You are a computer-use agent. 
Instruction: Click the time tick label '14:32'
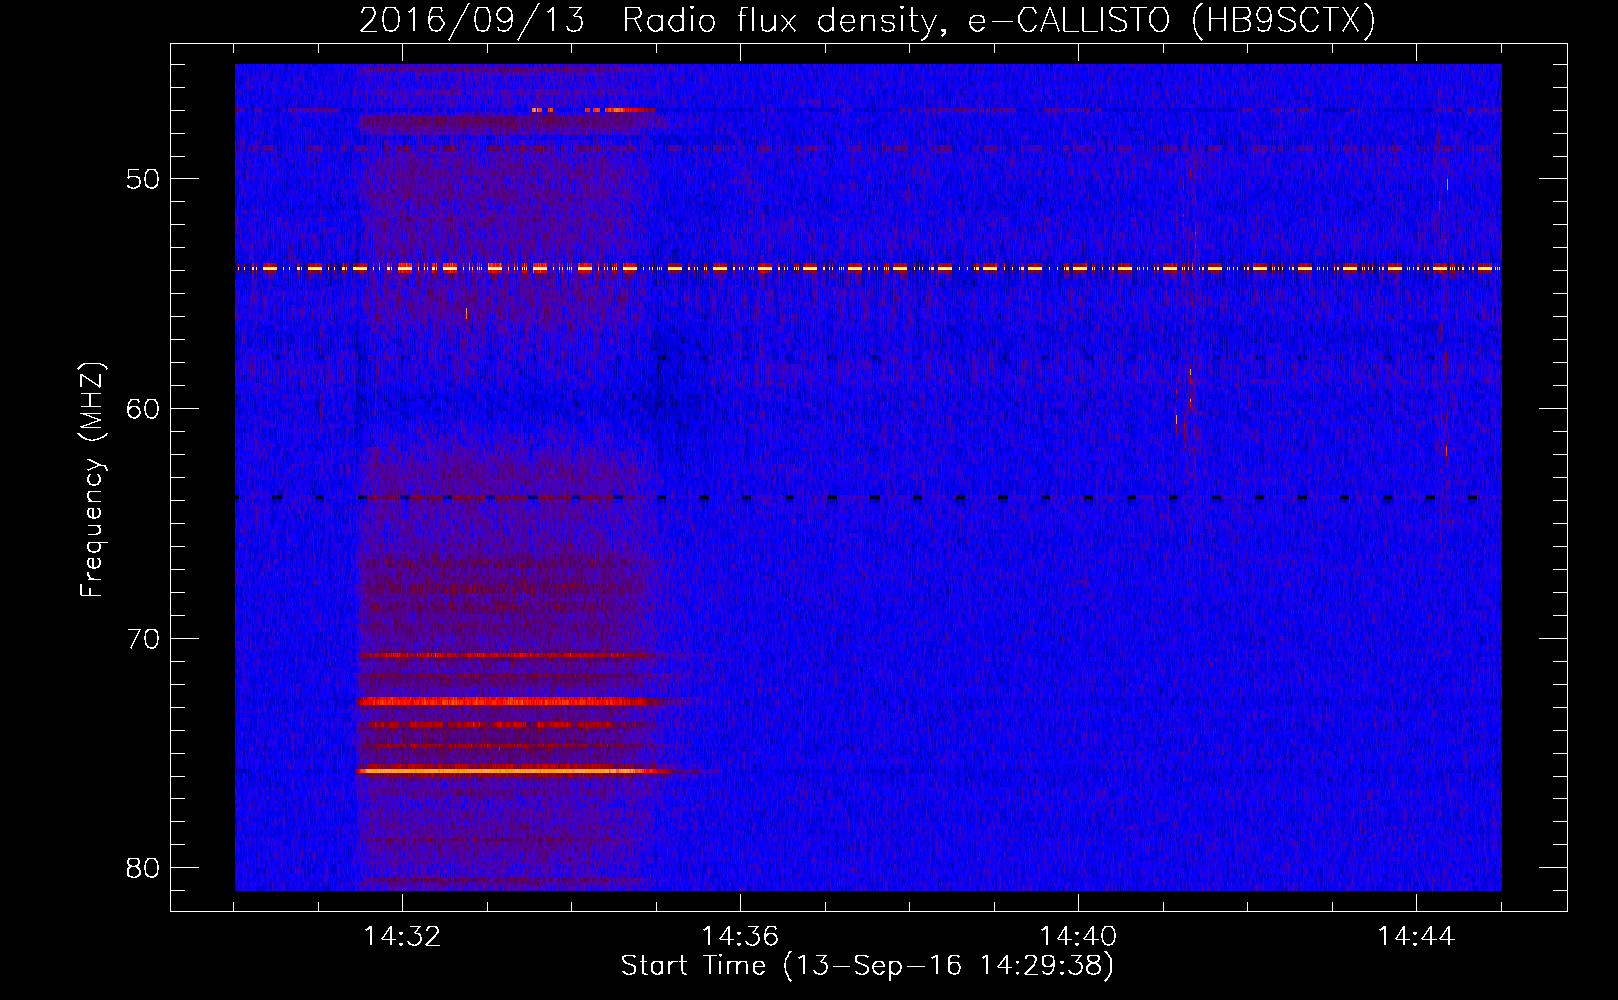point(402,936)
